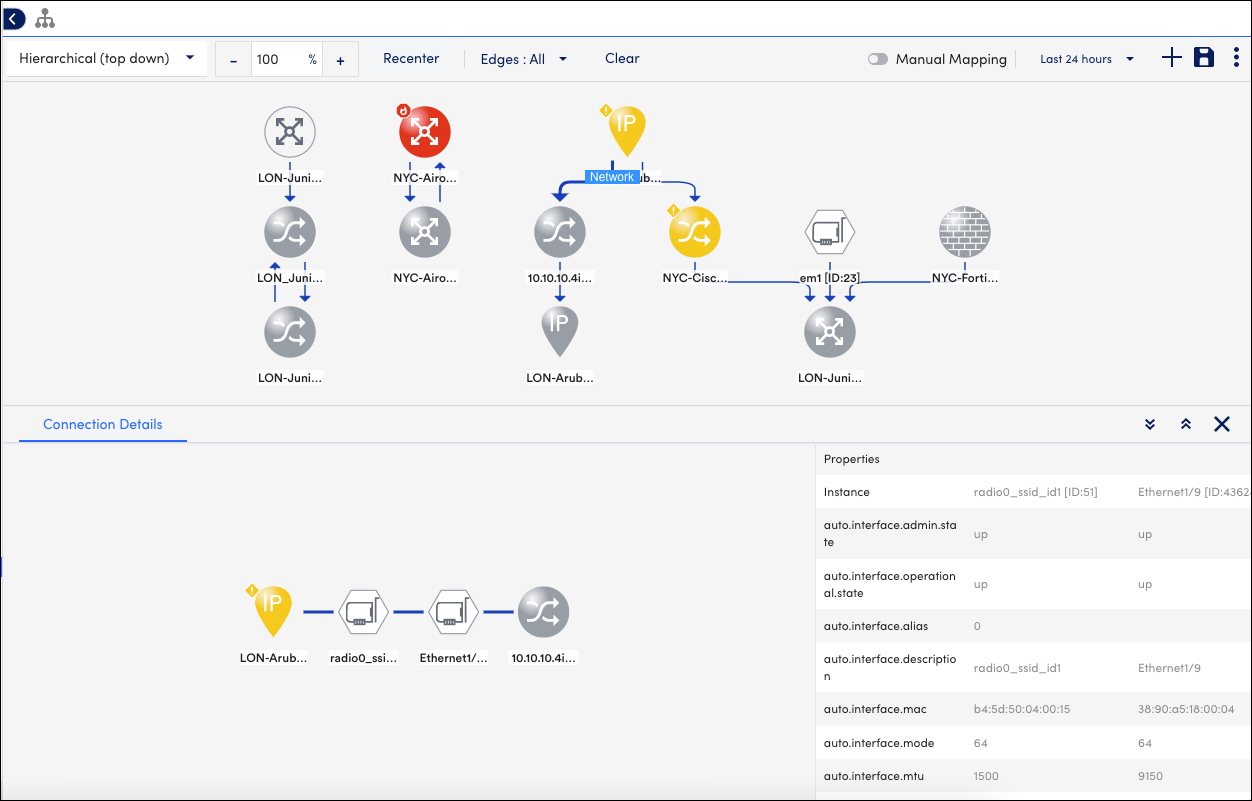Click the back arrow button
This screenshot has width=1252, height=801.
click(15, 18)
